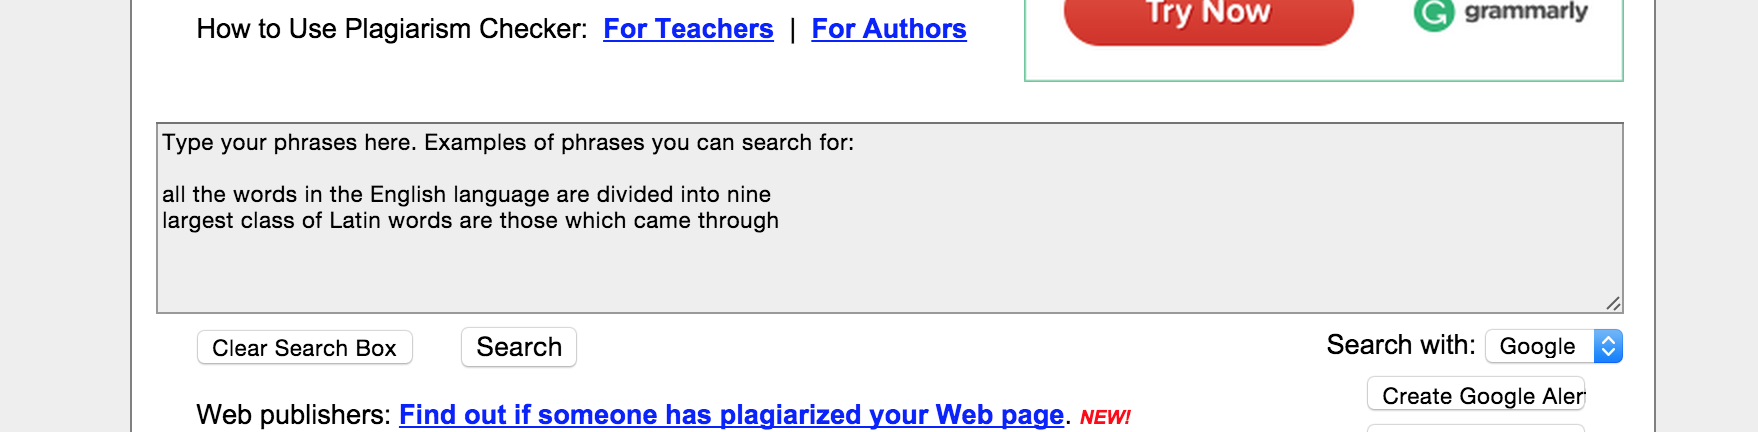Open the Search with engine dropdown
Screen dimensions: 1758x432
[1554, 346]
